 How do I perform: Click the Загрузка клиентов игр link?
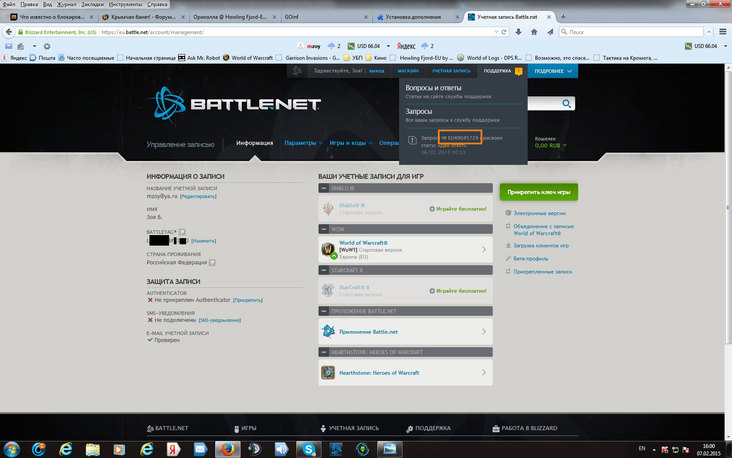coord(541,245)
